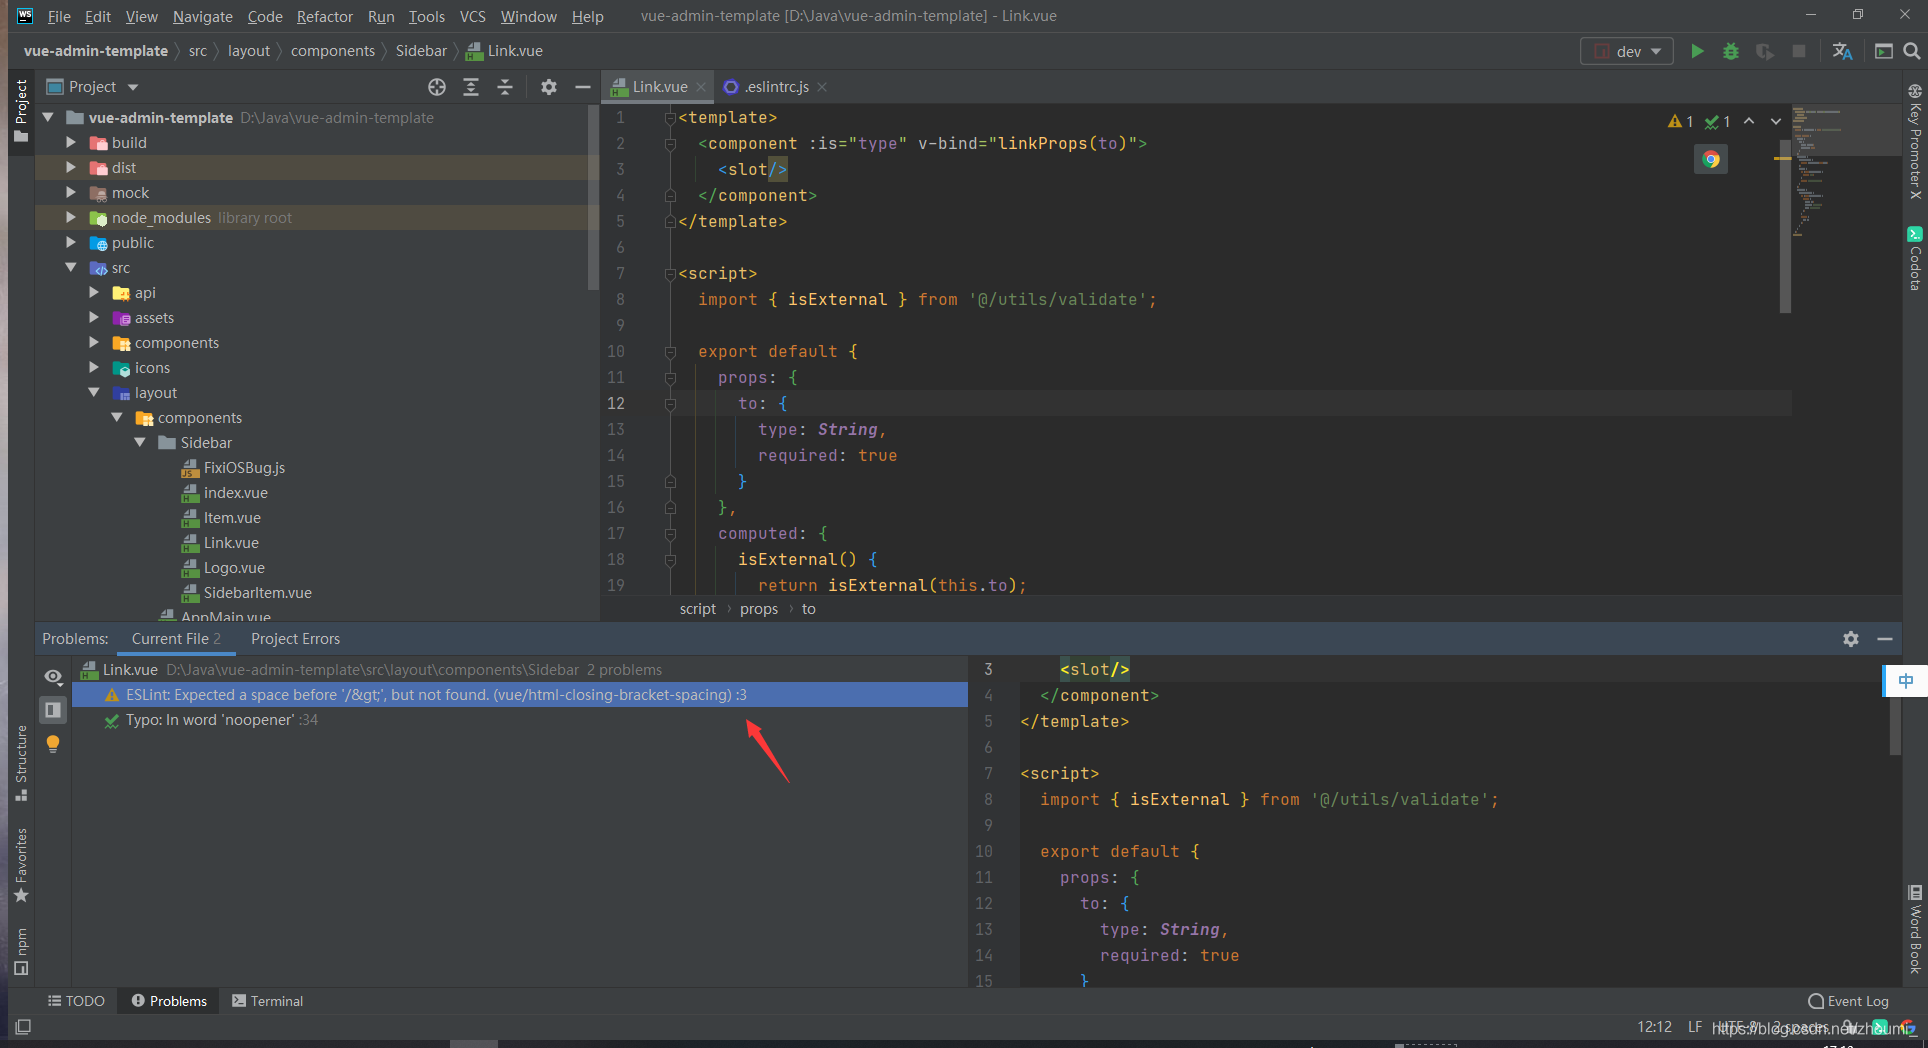Start debugging with the green bug icon
This screenshot has height=1048, width=1928.
coord(1731,51)
